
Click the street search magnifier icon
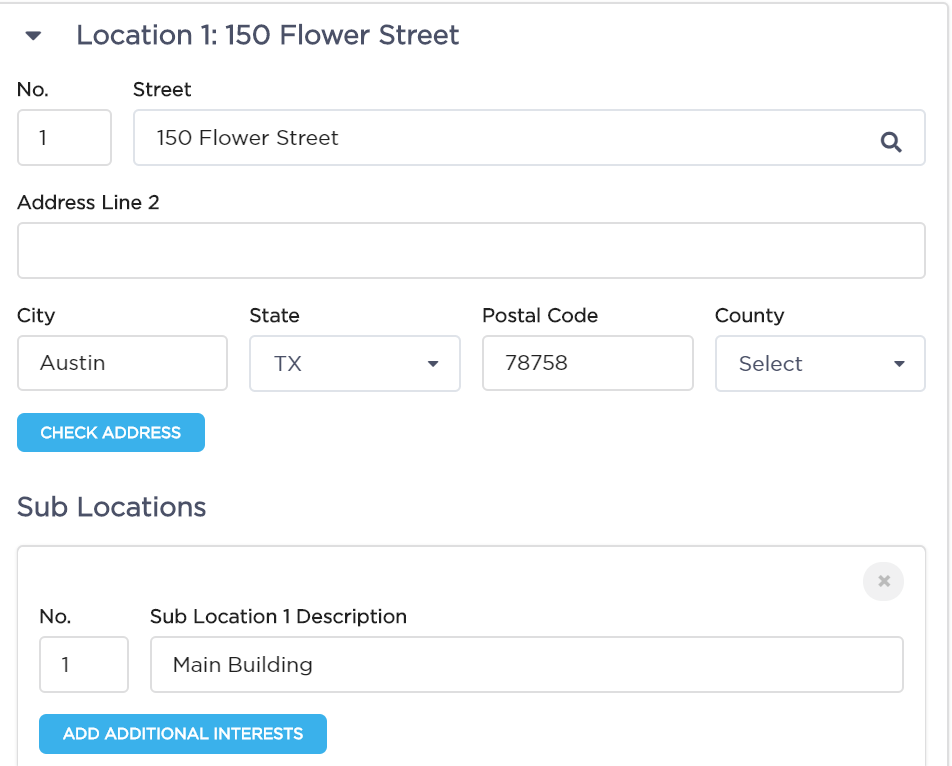tap(891, 142)
